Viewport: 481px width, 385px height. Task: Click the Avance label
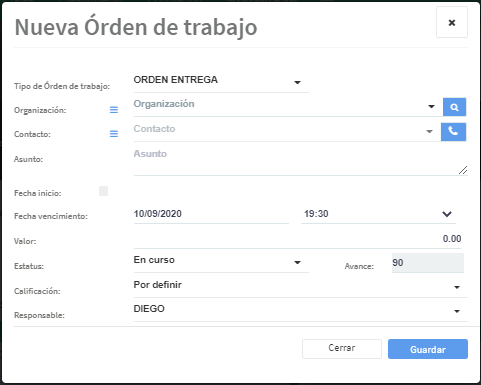point(359,266)
